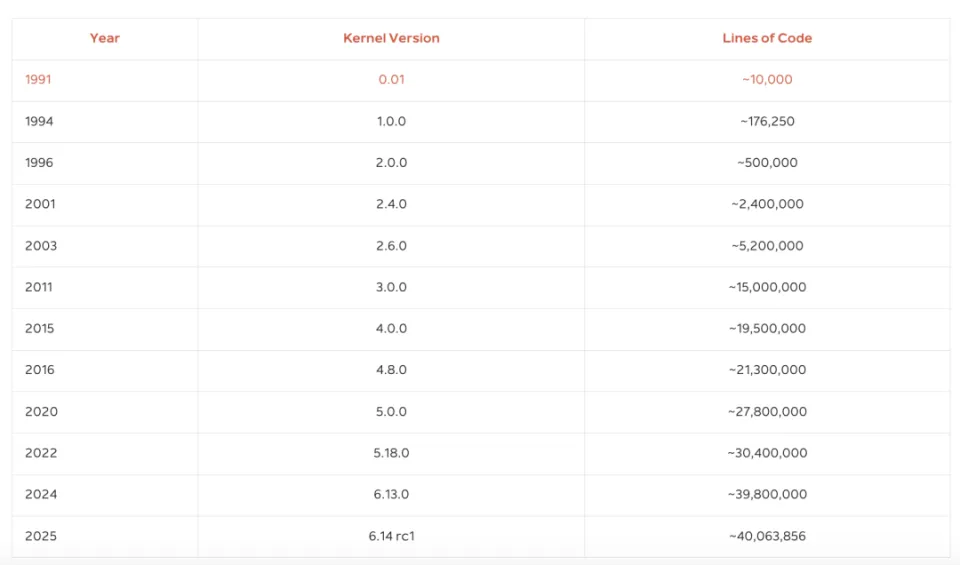Viewport: 960px width, 565px height.
Task: Click the Lines of Code column header
Action: (767, 38)
